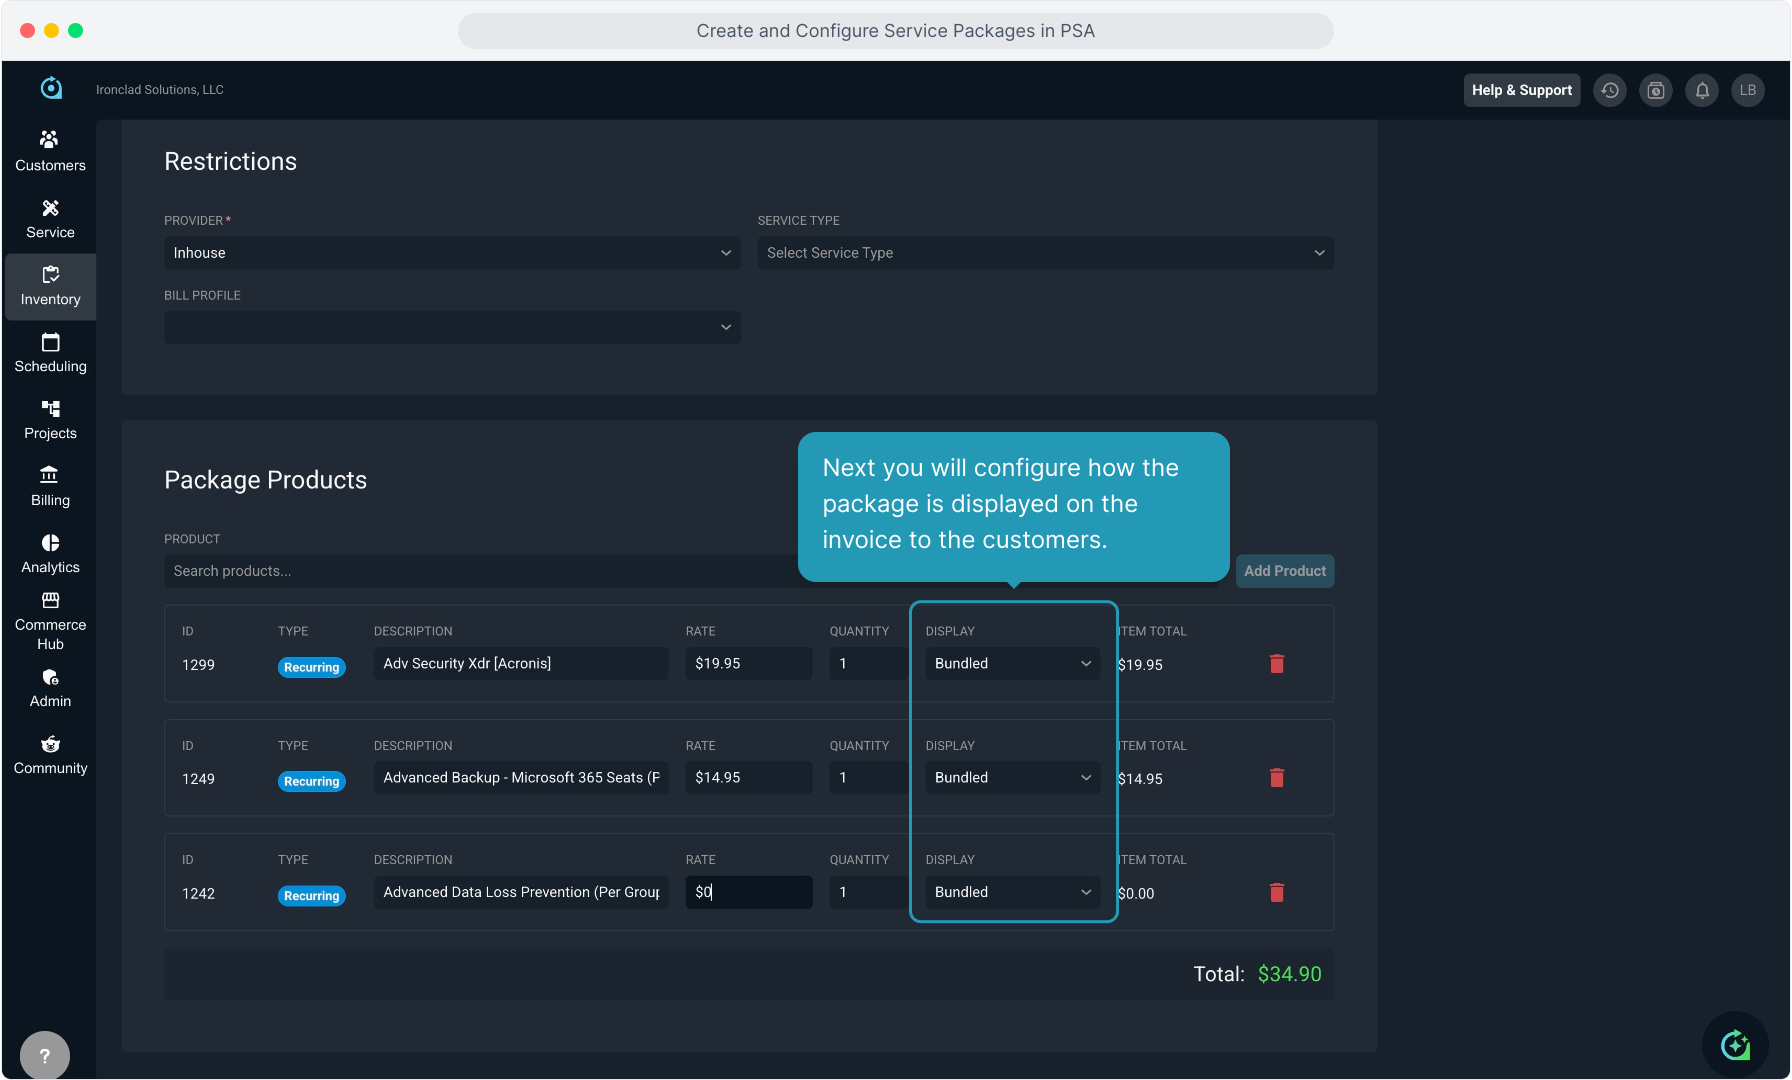Viewport: 1792px width, 1080px height.
Task: Open Help & Support
Action: coord(1521,90)
